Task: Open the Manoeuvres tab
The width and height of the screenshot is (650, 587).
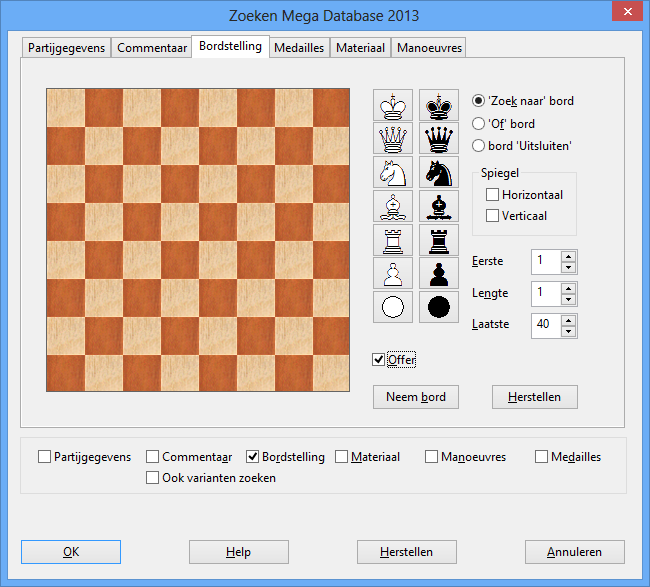Action: 429,48
